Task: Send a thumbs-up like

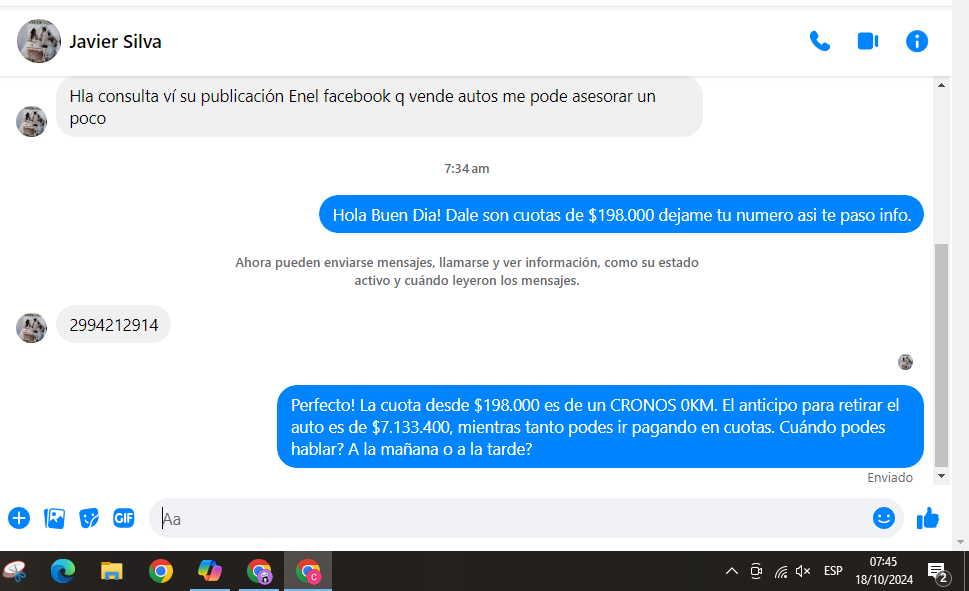Action: (928, 518)
